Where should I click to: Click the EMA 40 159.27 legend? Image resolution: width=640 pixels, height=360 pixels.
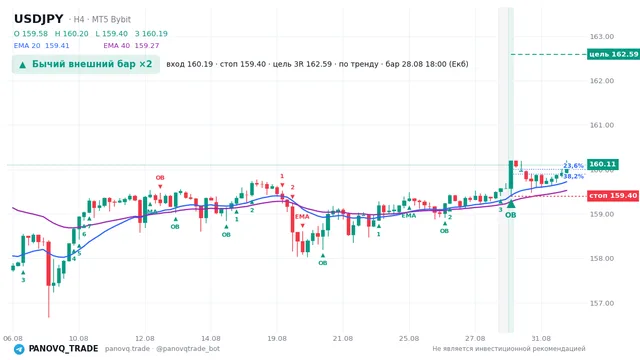point(131,46)
